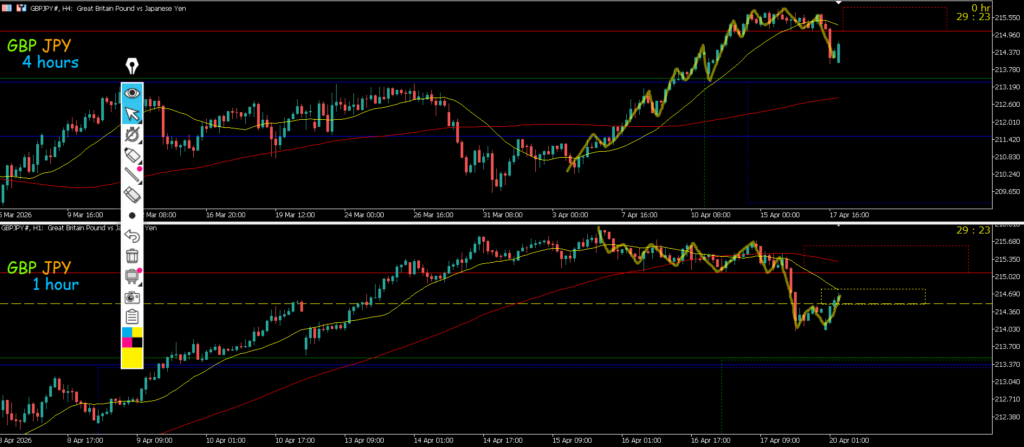Click the chart shift triangle atop H4 chart

click(x=839, y=3)
